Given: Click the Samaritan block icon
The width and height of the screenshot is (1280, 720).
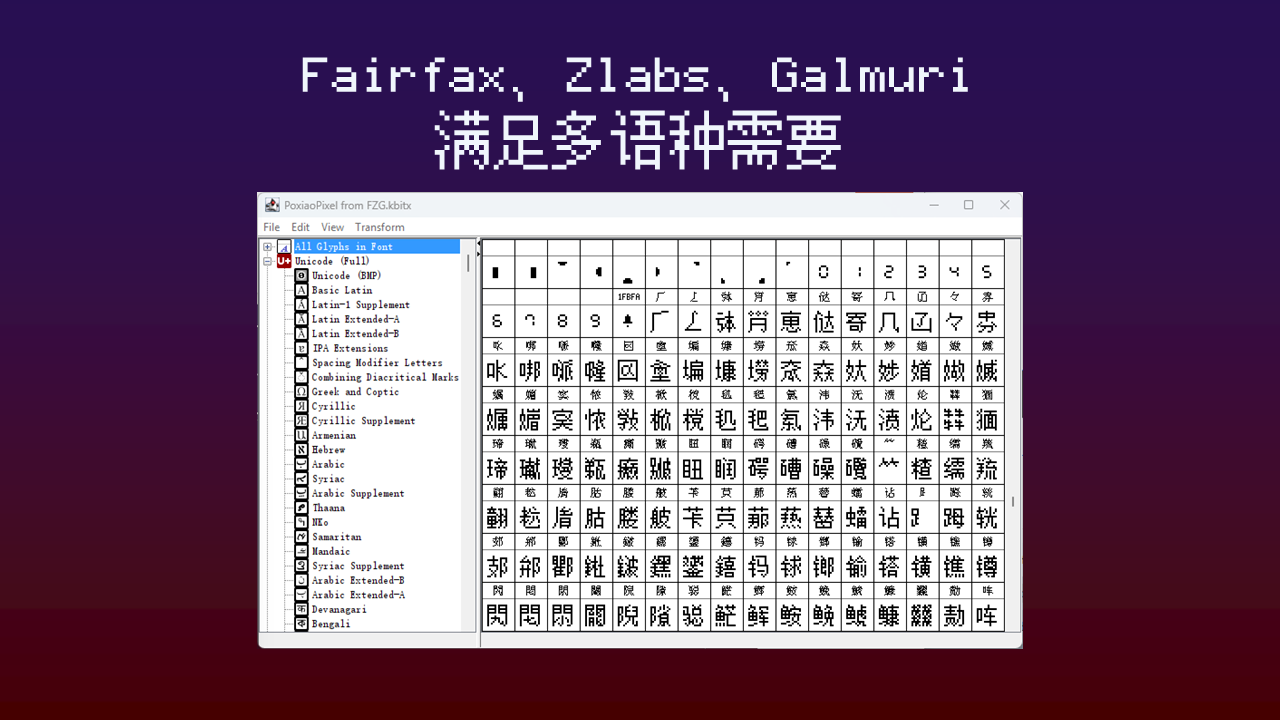Looking at the screenshot, I should click(x=301, y=537).
